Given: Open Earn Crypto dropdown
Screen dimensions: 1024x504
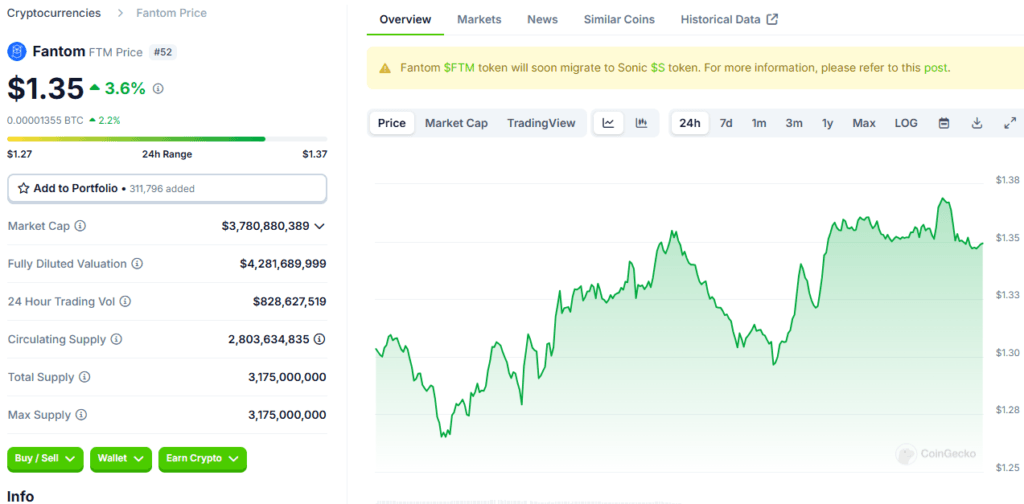Looking at the screenshot, I should (x=202, y=459).
